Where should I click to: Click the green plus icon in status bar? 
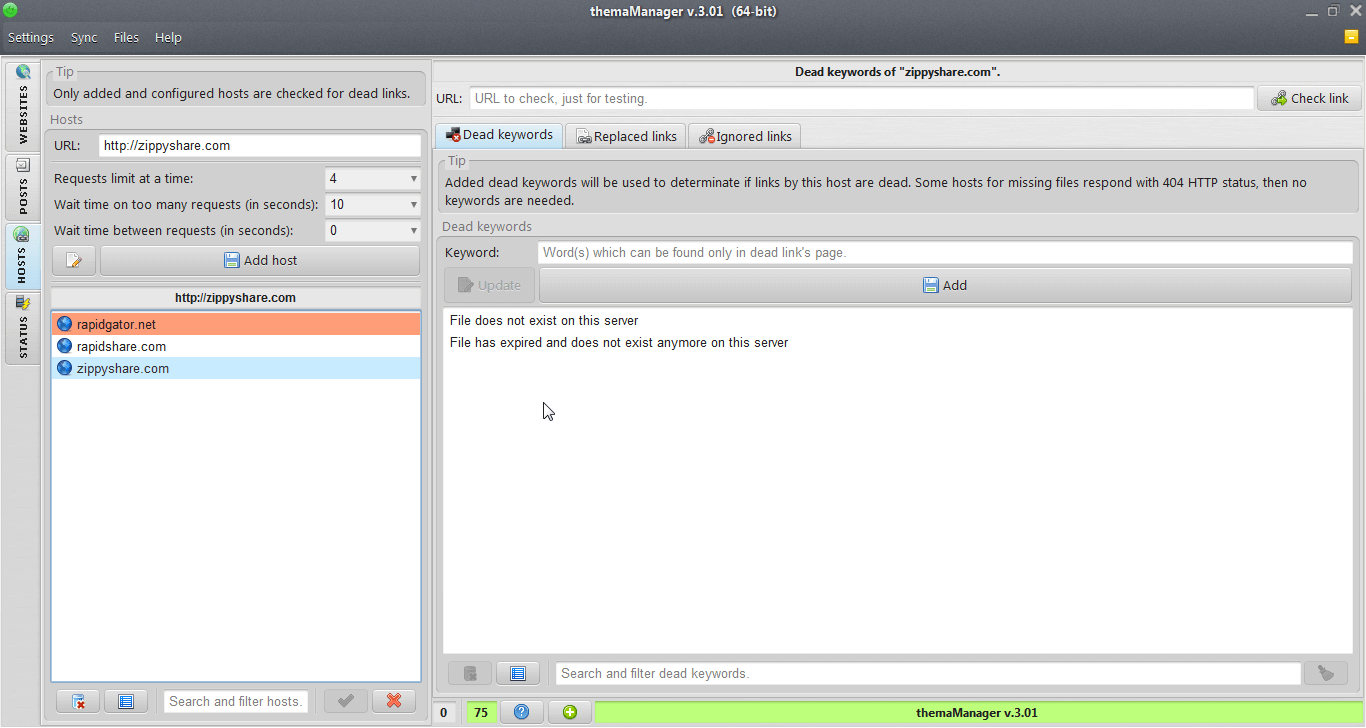click(570, 712)
